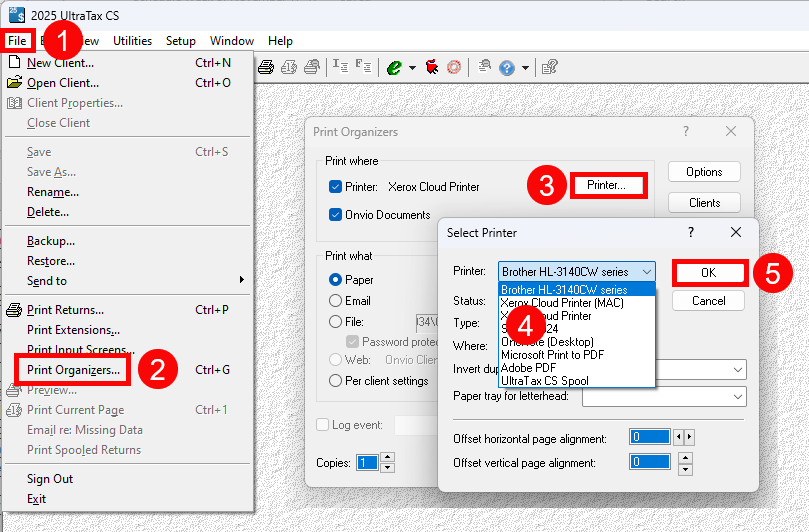Click the printer icon in the toolbar

(x=266, y=67)
